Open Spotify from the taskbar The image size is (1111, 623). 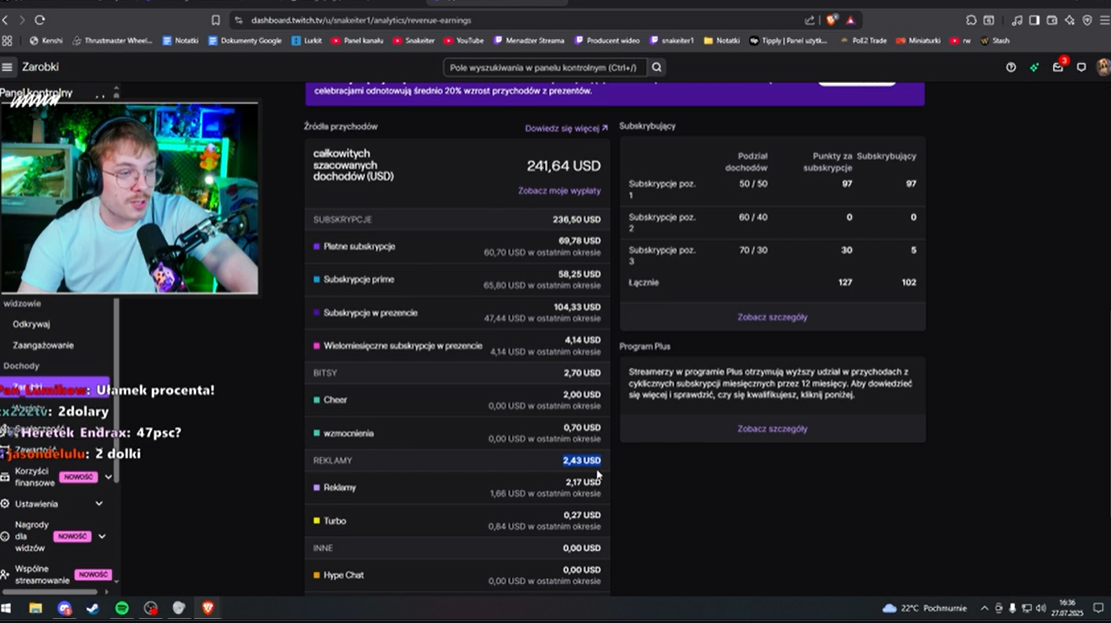pos(122,608)
